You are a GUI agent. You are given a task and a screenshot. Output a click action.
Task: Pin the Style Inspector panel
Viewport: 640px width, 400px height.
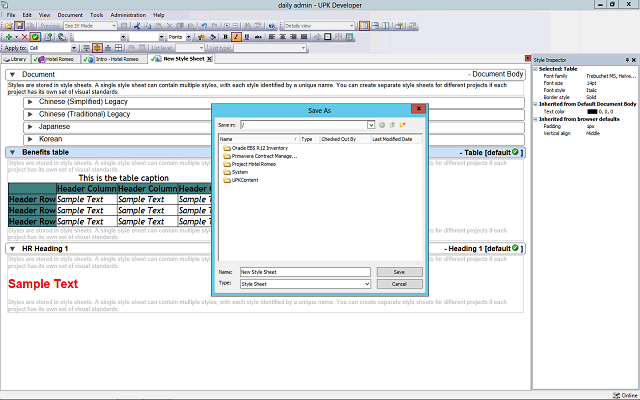click(625, 61)
